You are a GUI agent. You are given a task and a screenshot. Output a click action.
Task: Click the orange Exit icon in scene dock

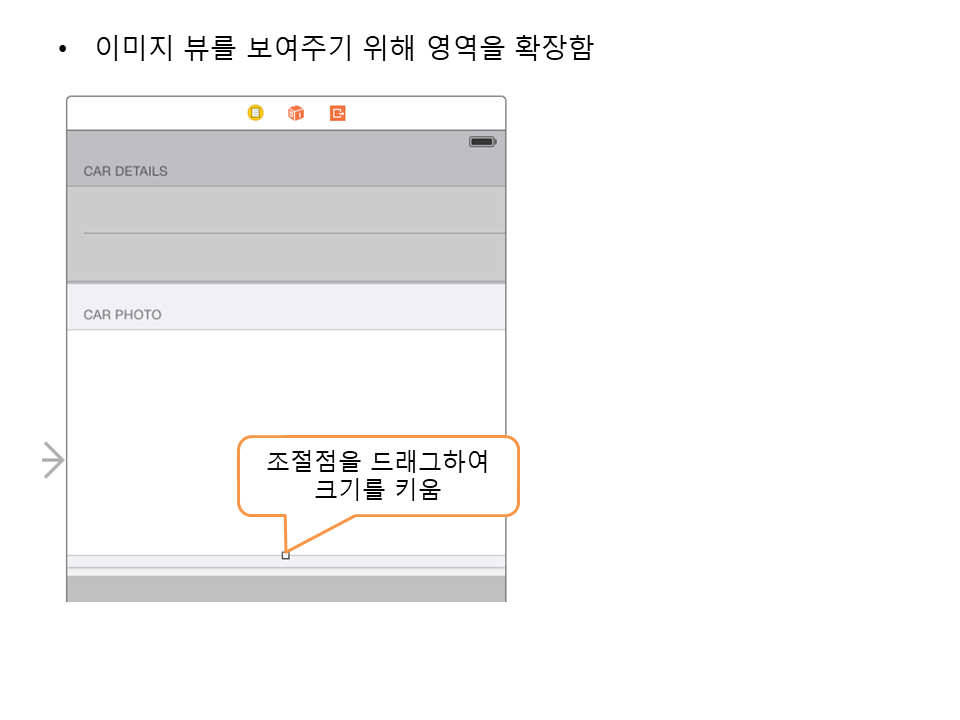click(338, 113)
